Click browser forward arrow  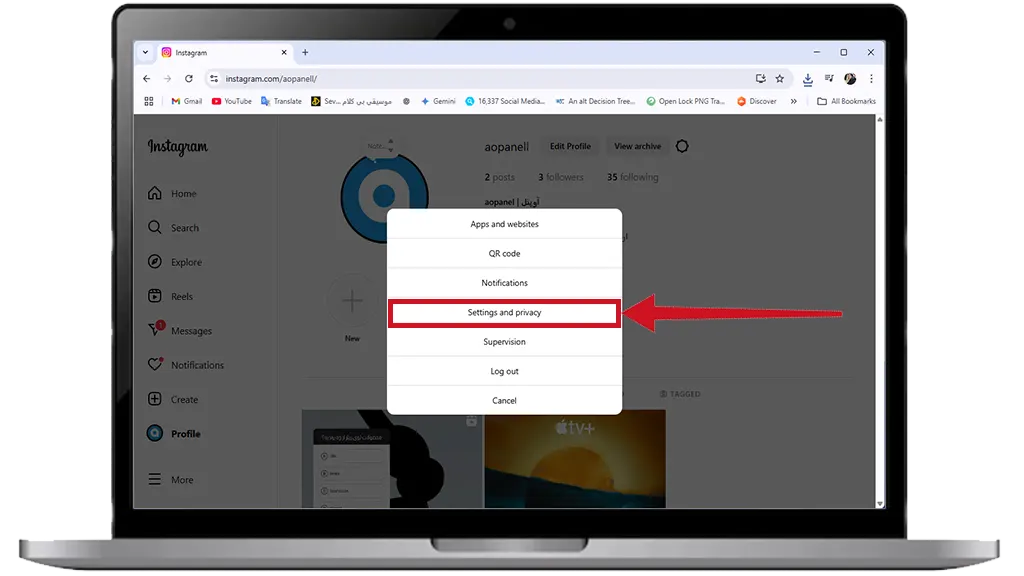(167, 78)
